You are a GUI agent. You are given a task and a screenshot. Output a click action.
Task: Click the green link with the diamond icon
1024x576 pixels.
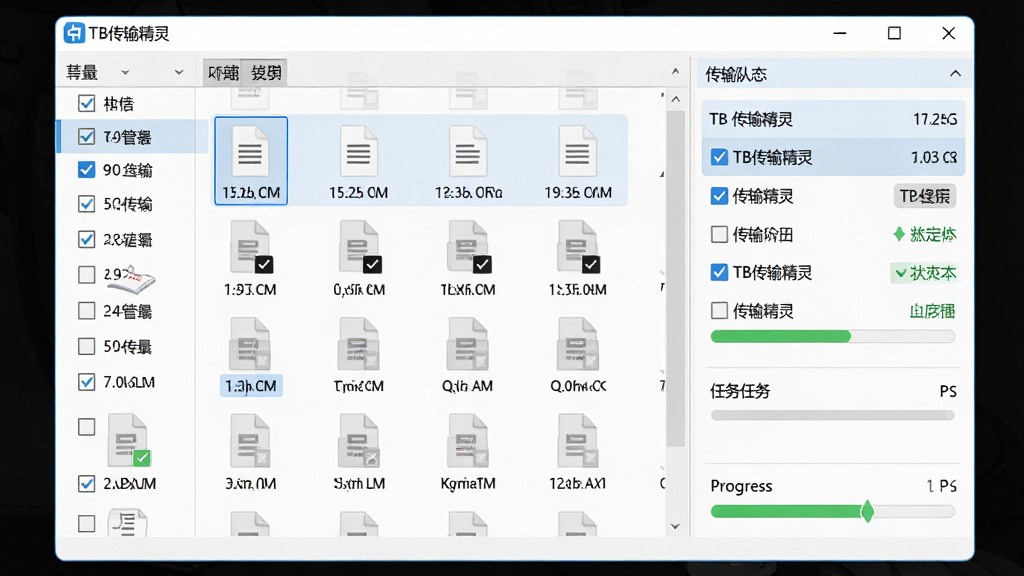925,234
